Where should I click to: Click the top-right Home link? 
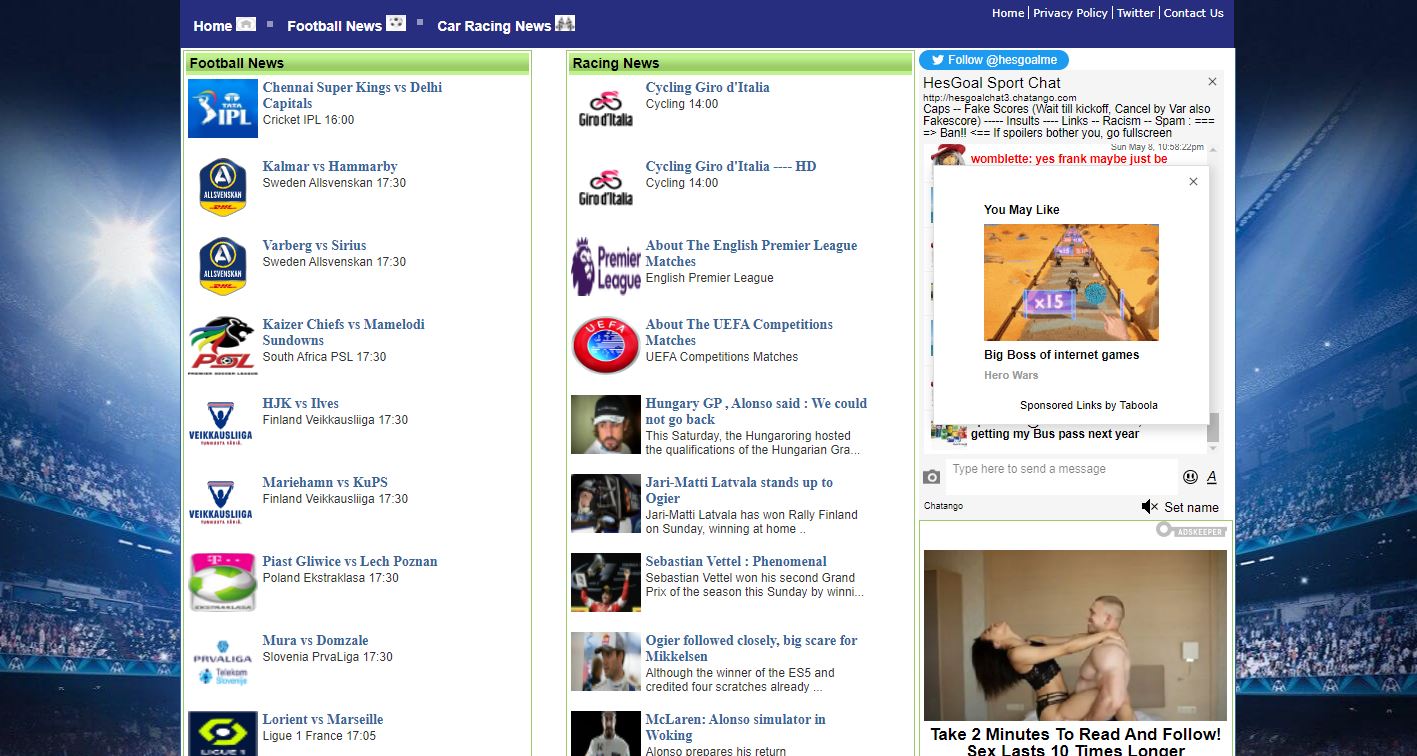1008,13
